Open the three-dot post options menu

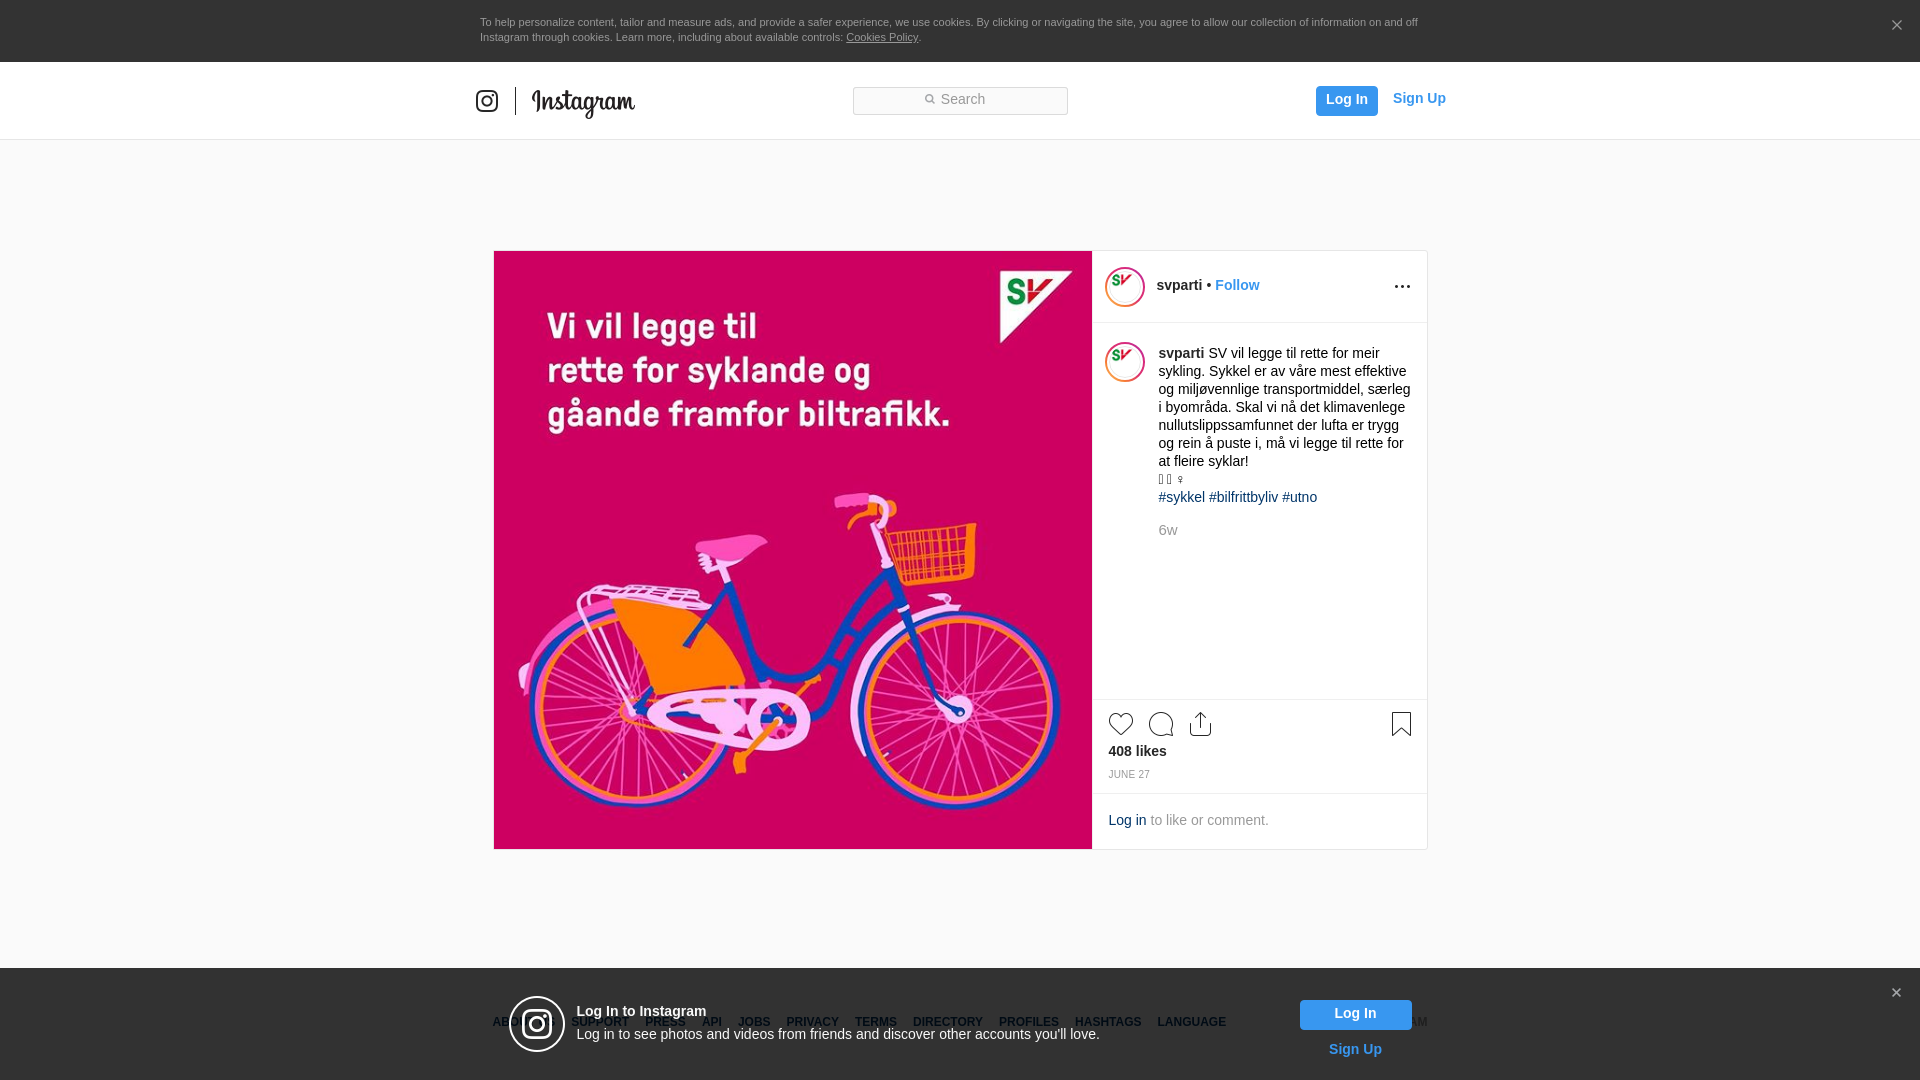pyautogui.click(x=1402, y=287)
